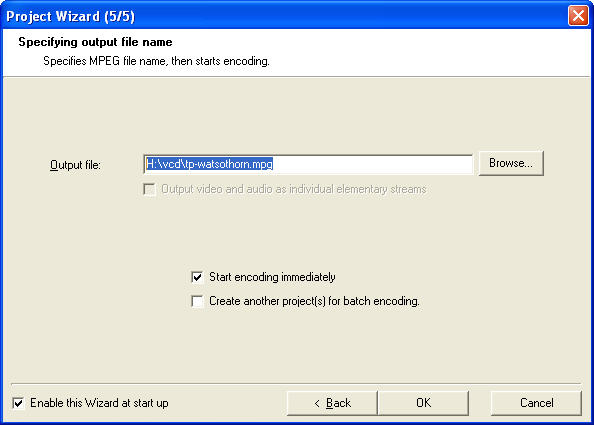Tick the Create another project(s) checkbox square
The image size is (594, 425).
tap(197, 302)
